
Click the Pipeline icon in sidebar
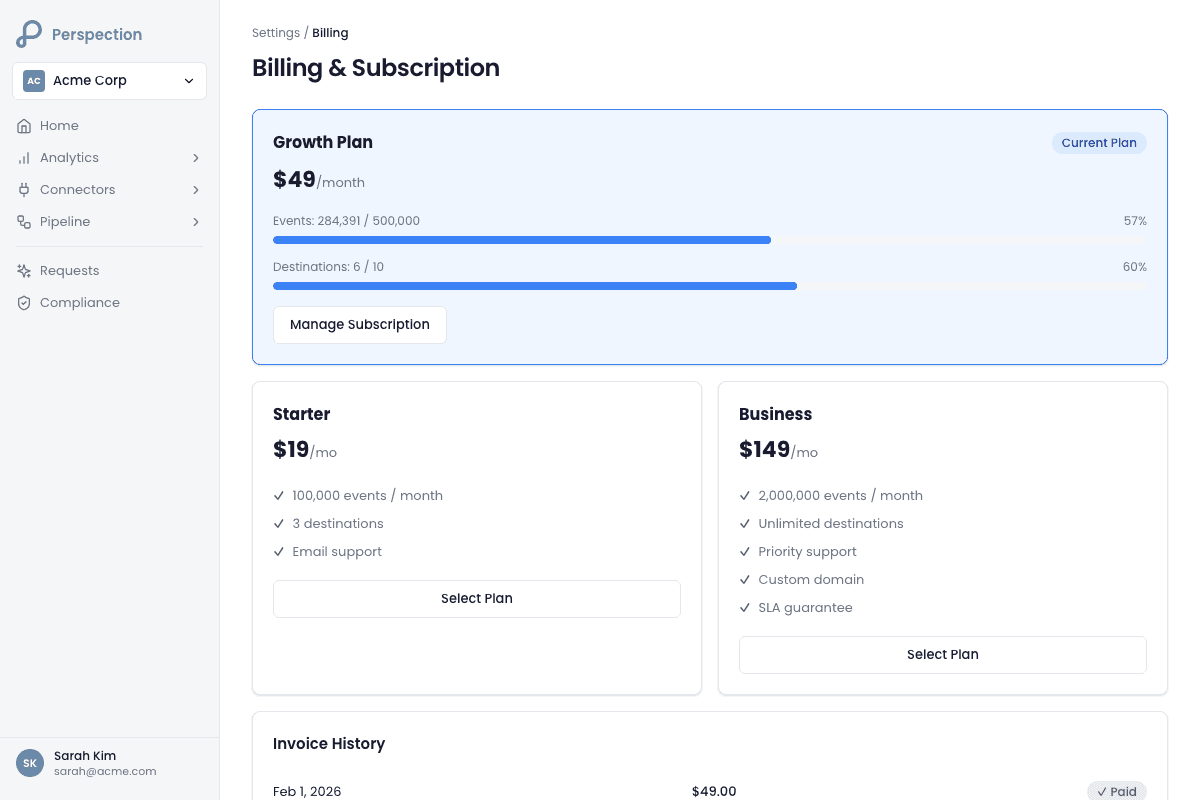(24, 222)
